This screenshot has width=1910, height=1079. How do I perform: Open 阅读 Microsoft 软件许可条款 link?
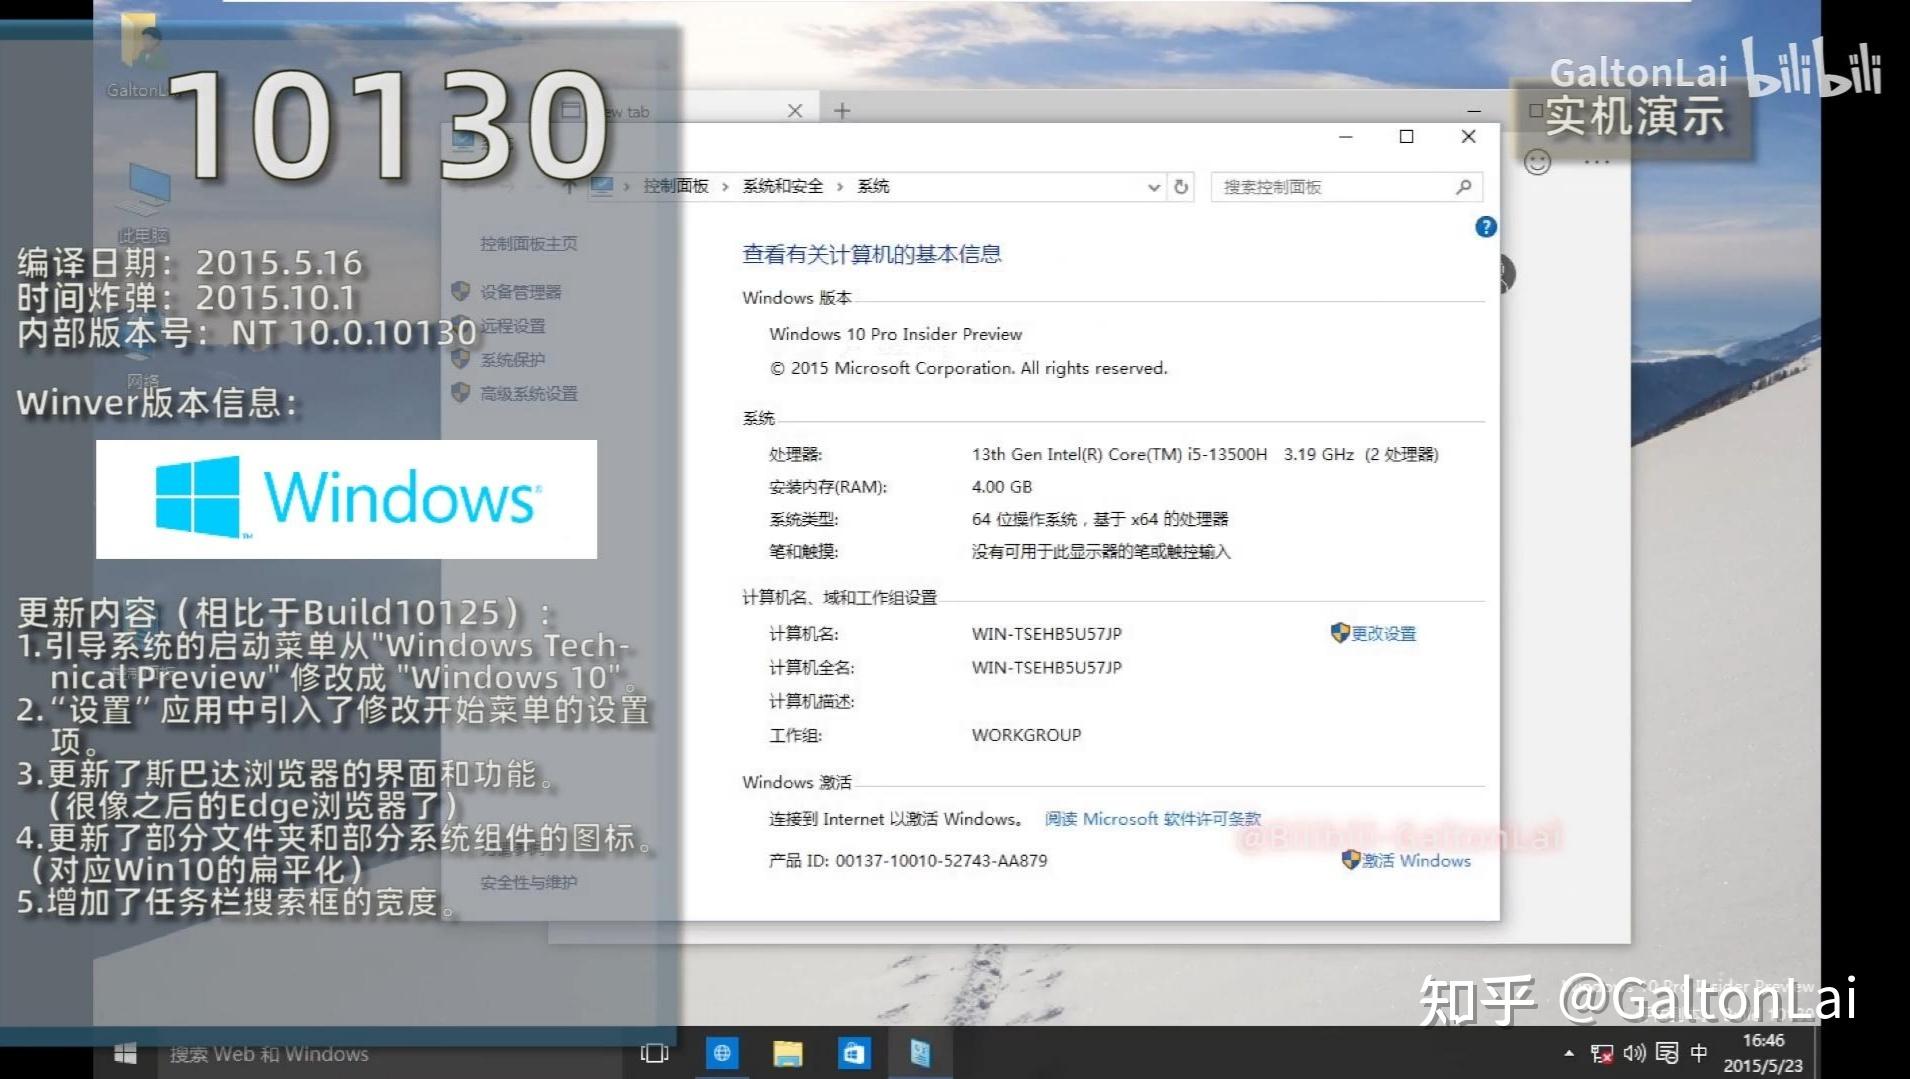(1153, 819)
